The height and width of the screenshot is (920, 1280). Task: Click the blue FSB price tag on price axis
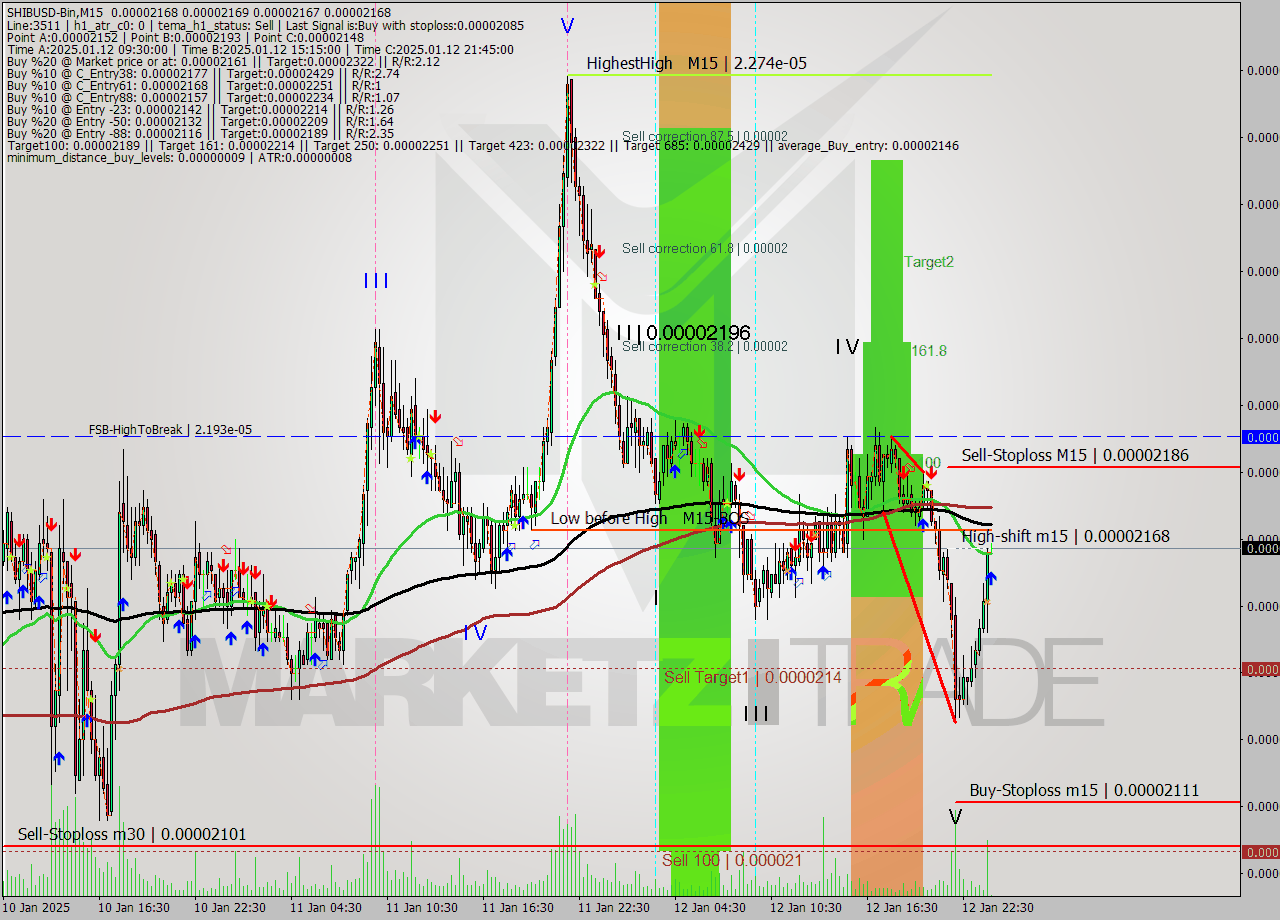pos(1260,437)
